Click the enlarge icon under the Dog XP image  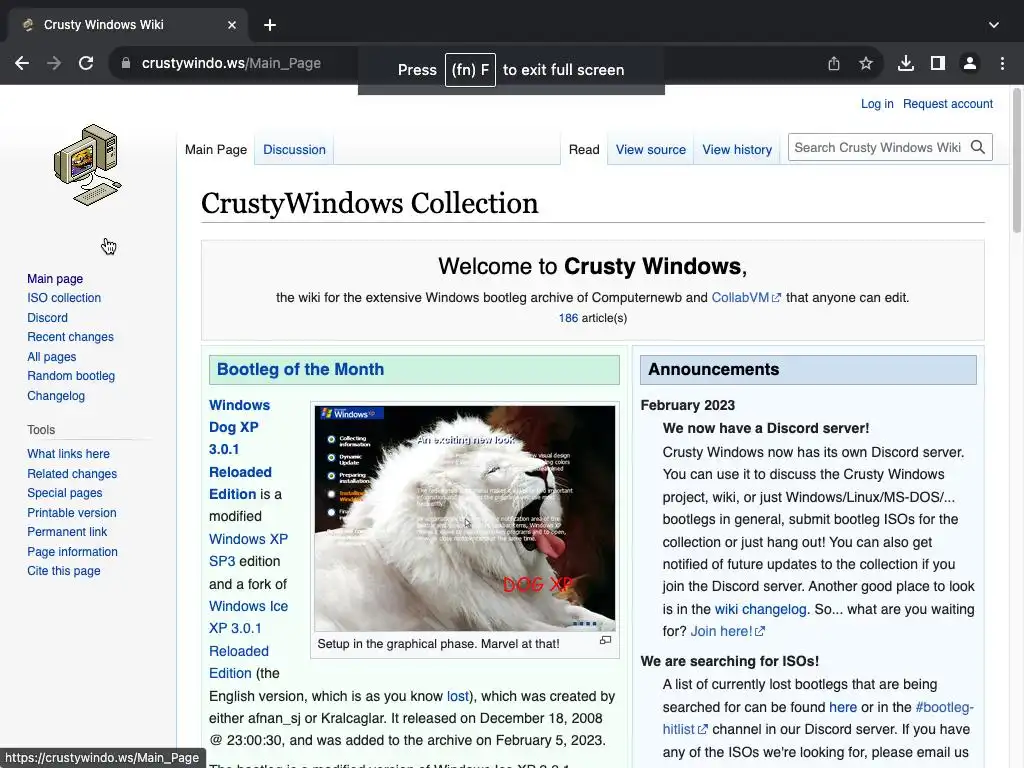[x=605, y=641]
